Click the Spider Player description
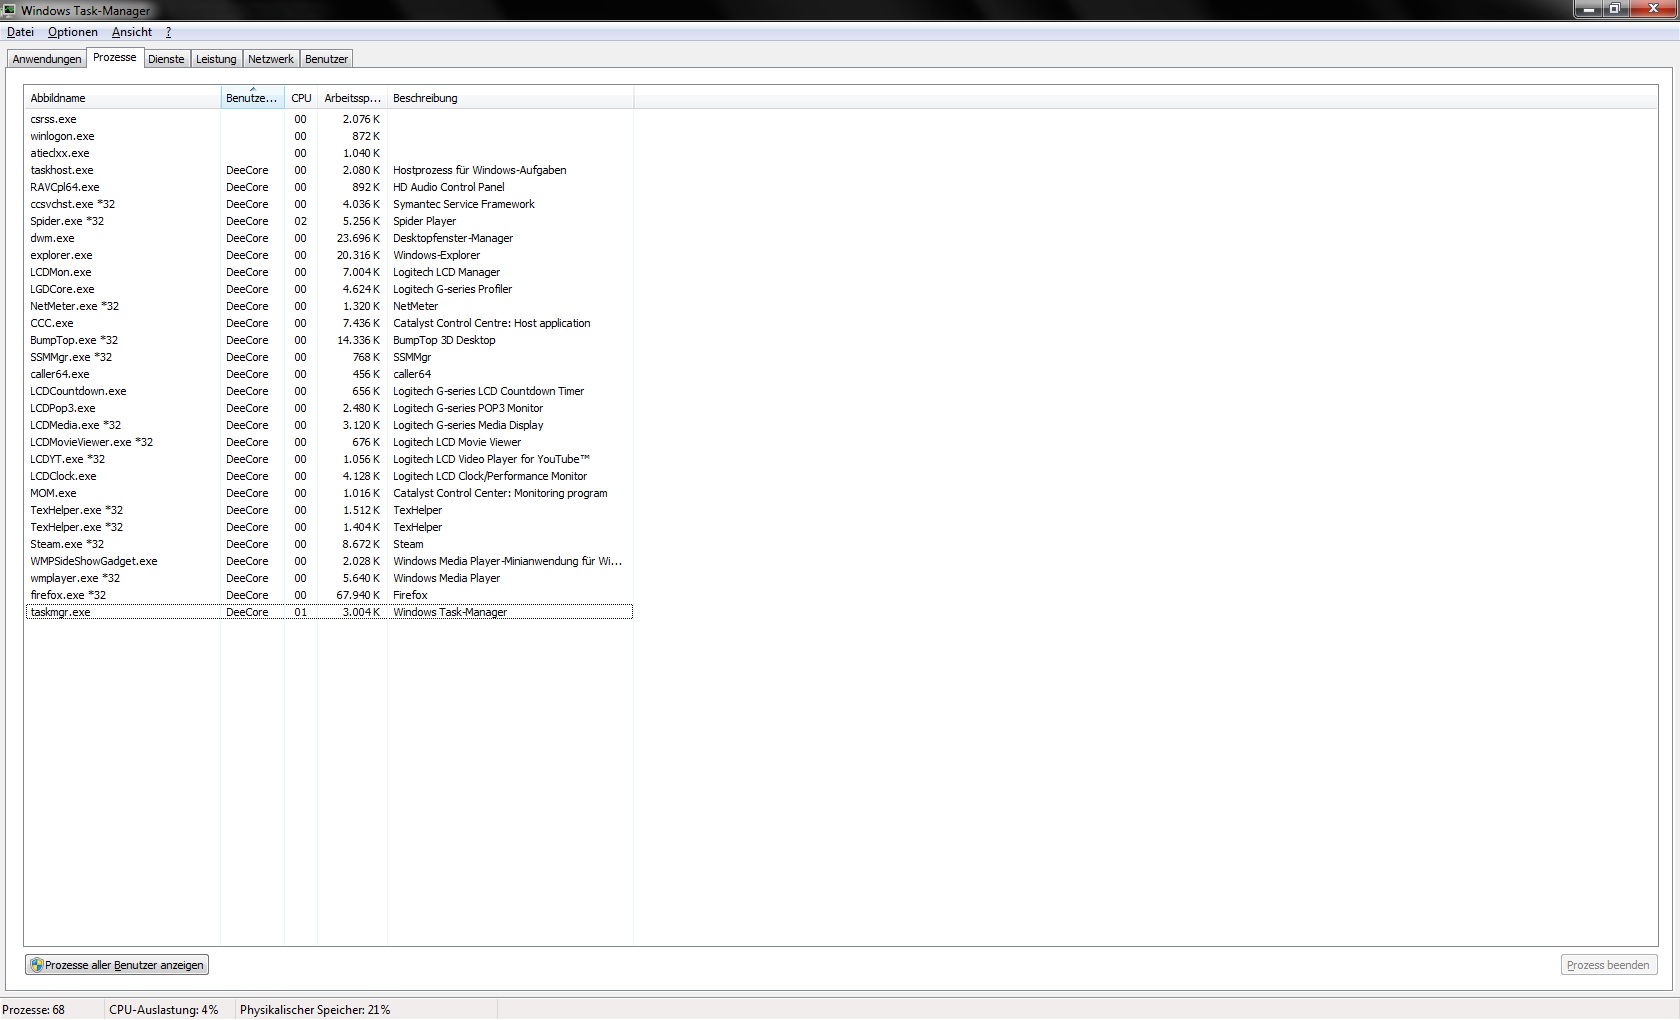The image size is (1680, 1020). 424,221
